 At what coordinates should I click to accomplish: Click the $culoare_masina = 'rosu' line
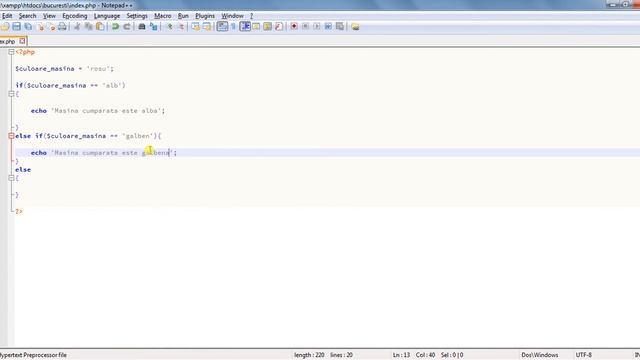[64, 69]
